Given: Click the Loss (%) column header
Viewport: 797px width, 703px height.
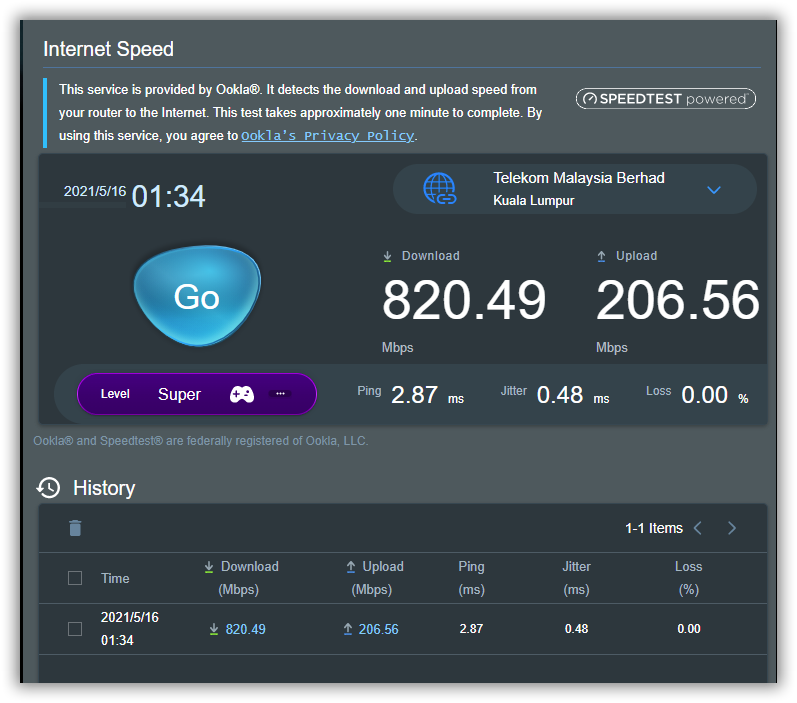Looking at the screenshot, I should point(689,578).
